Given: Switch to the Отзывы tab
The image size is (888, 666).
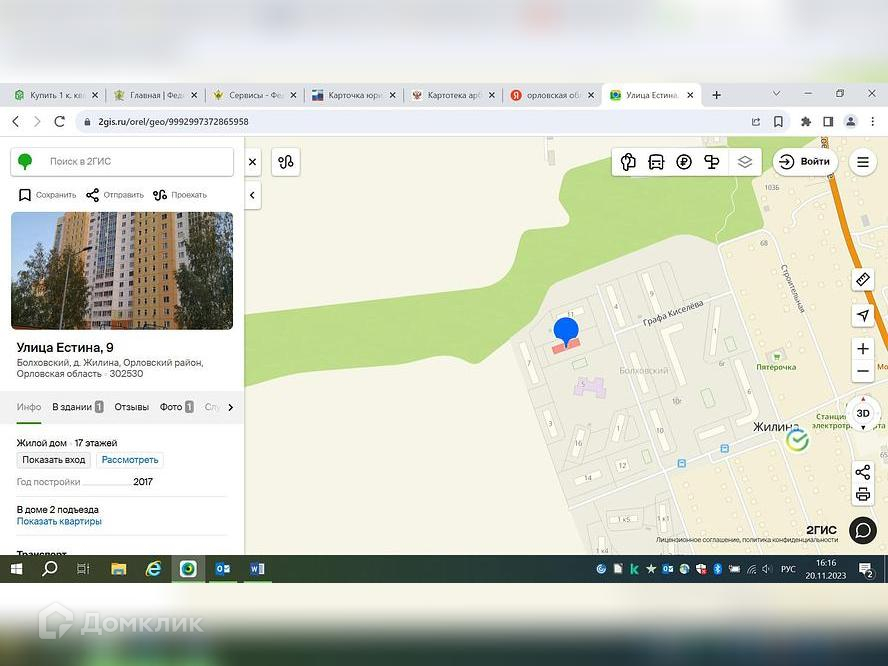Looking at the screenshot, I should tap(131, 407).
